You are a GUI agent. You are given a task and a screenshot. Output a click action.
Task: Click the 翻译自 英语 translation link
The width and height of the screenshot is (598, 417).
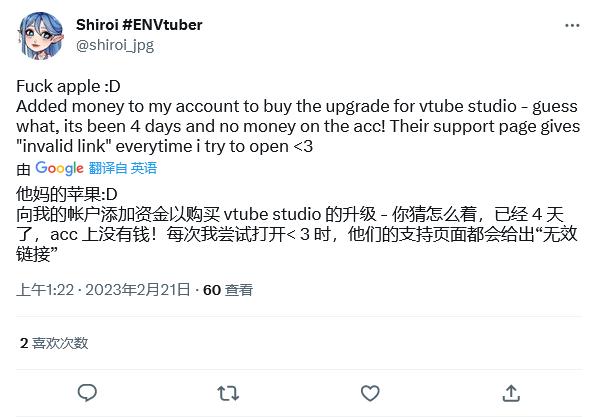coord(123,168)
